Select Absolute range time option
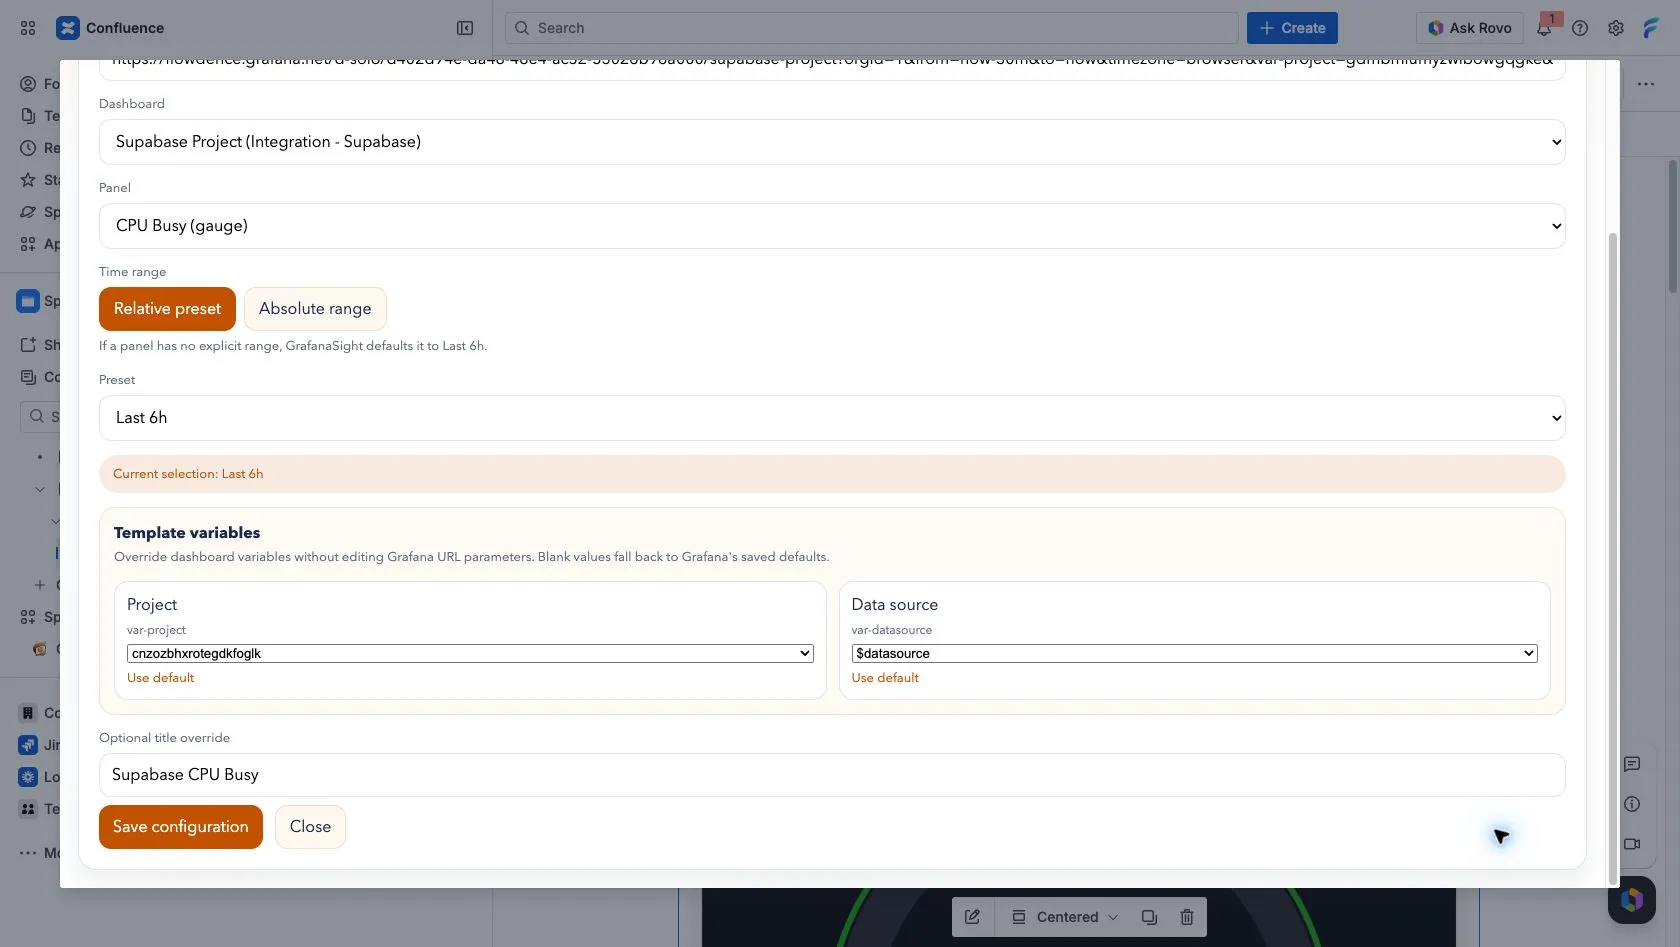Screen dimensions: 1680x947 coord(315,309)
